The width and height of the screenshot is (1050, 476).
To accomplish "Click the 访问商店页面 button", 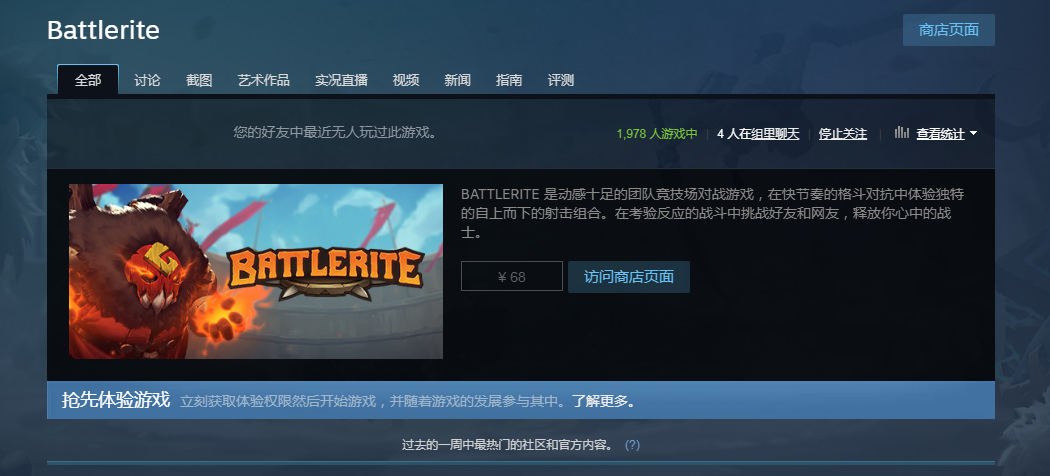I will tap(629, 277).
